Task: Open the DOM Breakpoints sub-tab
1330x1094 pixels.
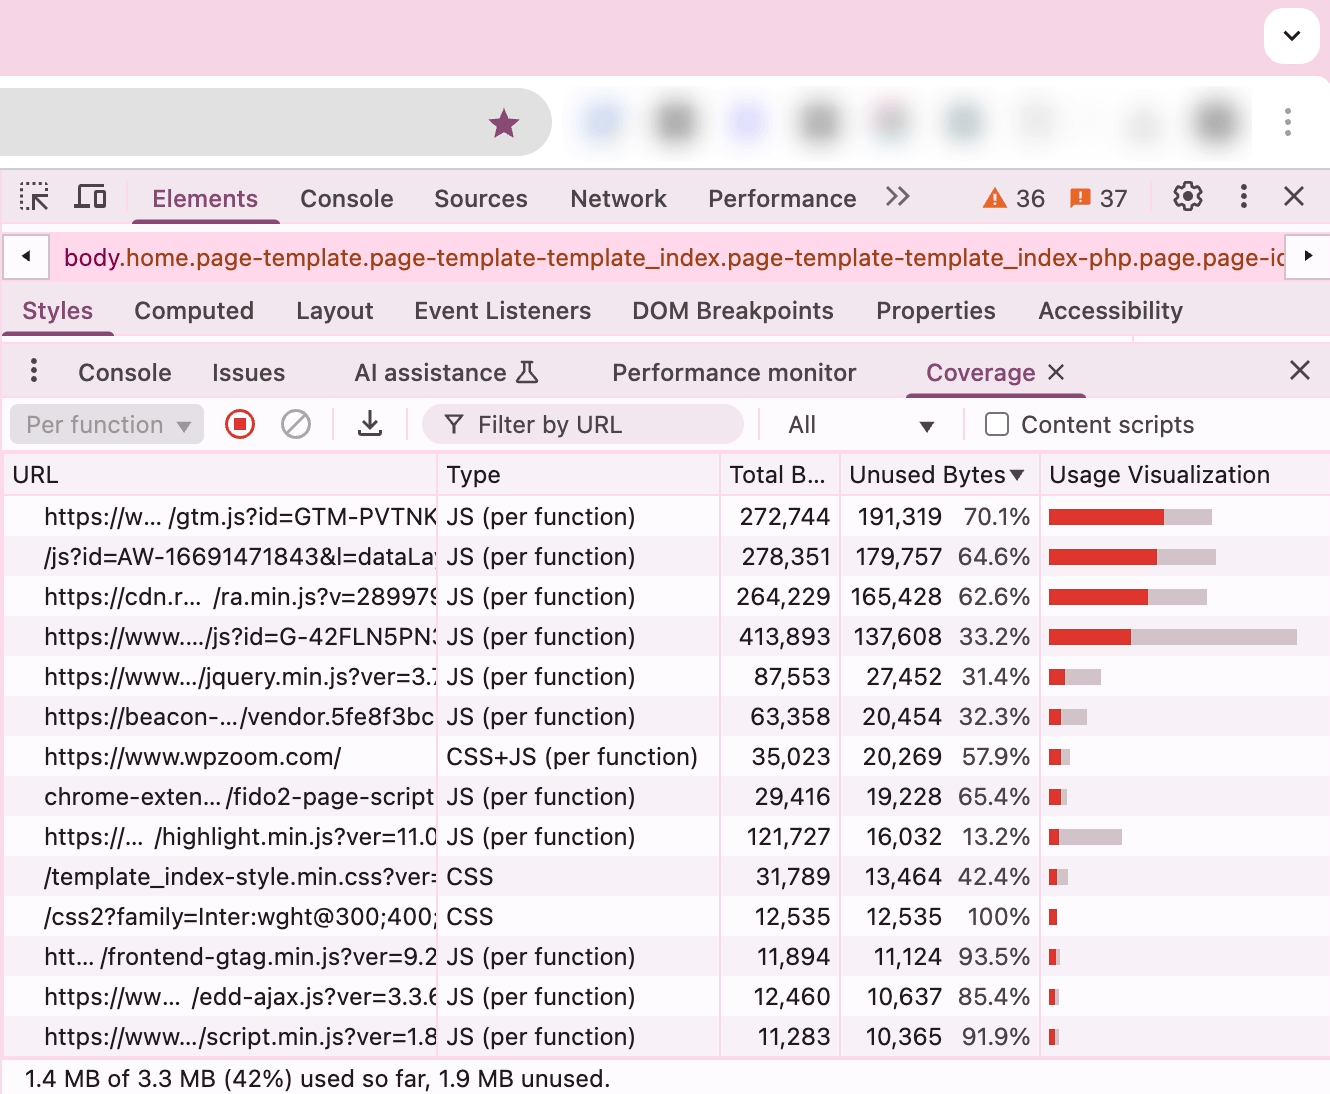Action: [732, 311]
